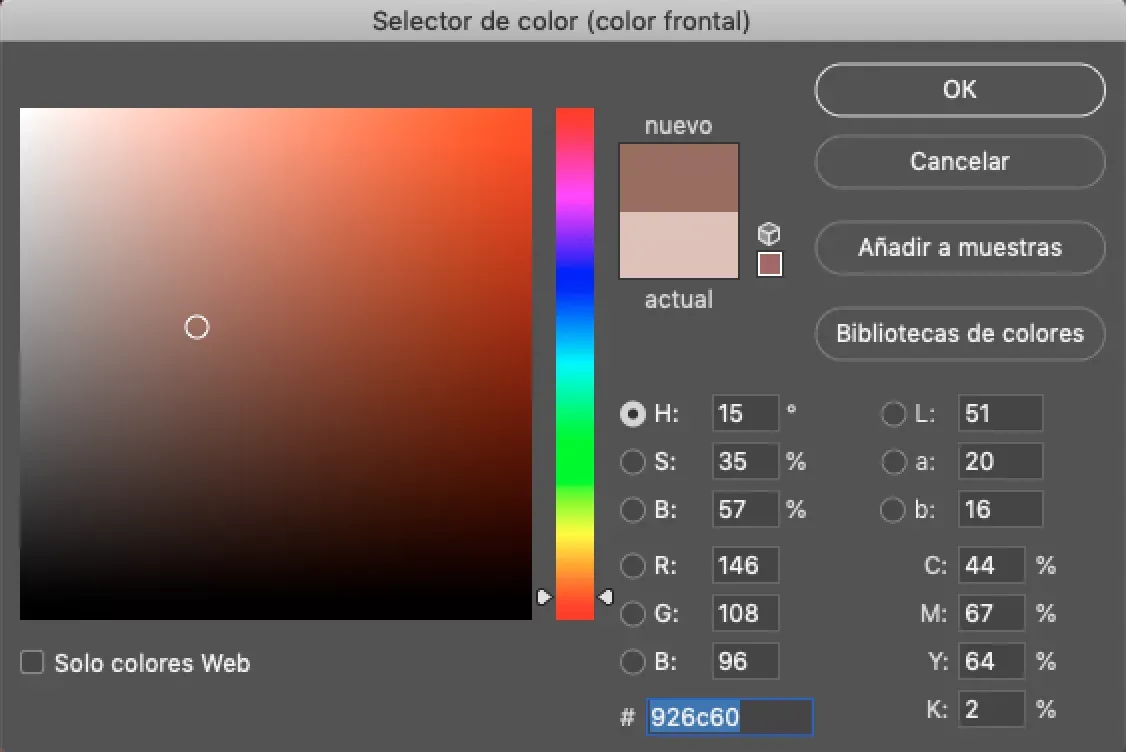
Task: Select the Lab b radio button
Action: pos(893,510)
